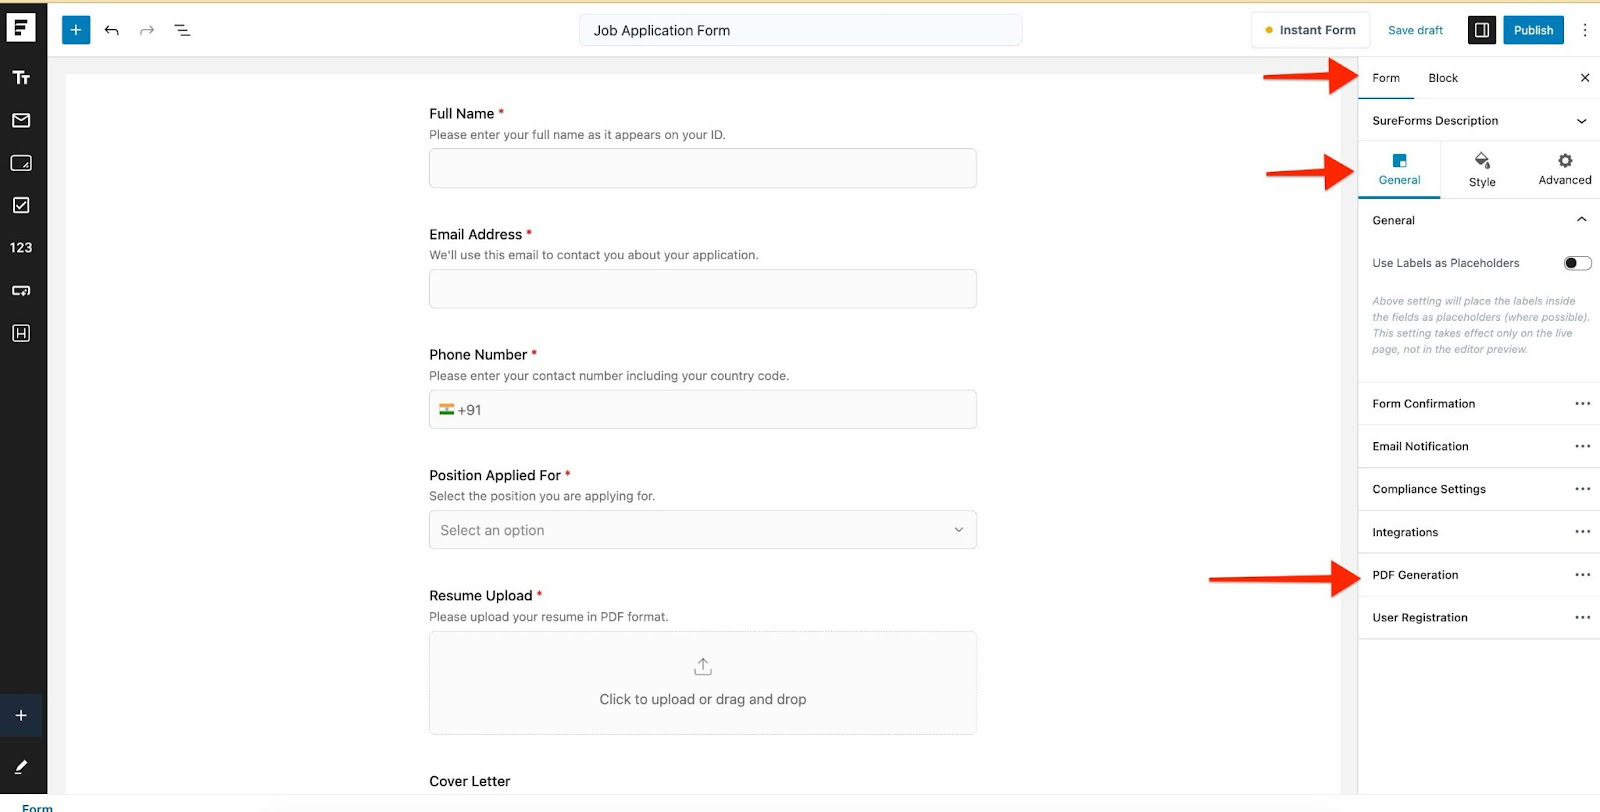Click Save draft
Screen dimensions: 1600x812
click(x=1415, y=30)
